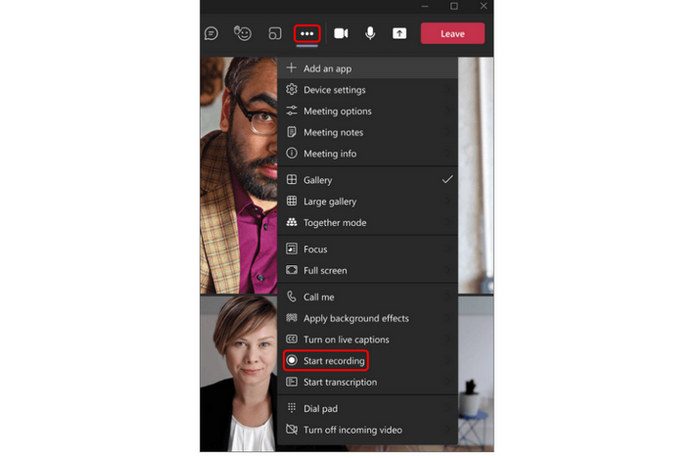Turn off incoming video
The height and width of the screenshot is (458, 700).
(367, 430)
